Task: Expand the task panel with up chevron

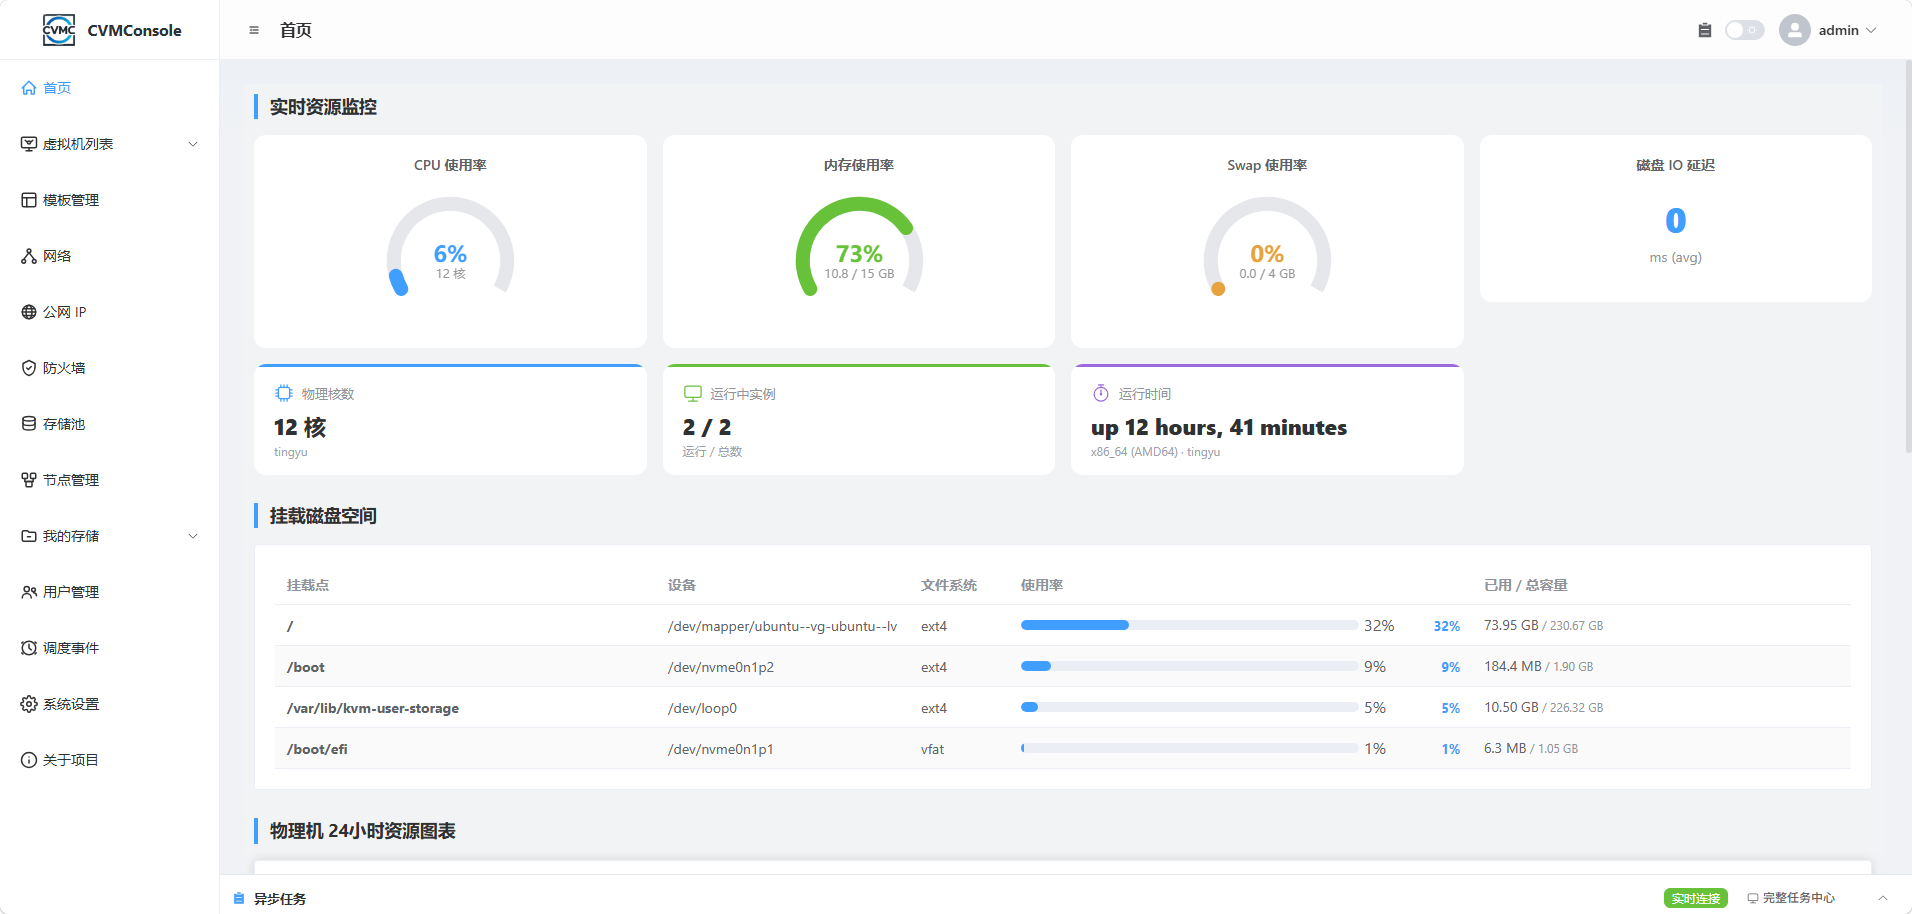Action: tap(1883, 898)
